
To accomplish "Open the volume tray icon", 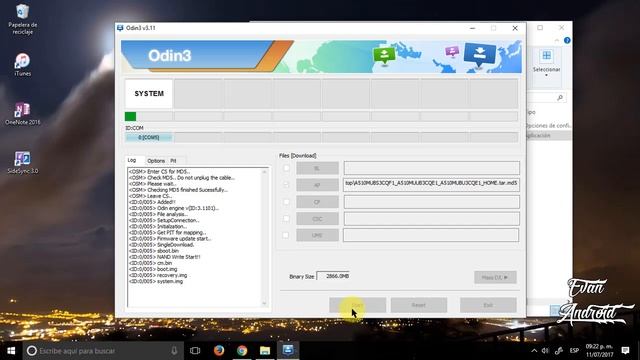I will pos(545,351).
